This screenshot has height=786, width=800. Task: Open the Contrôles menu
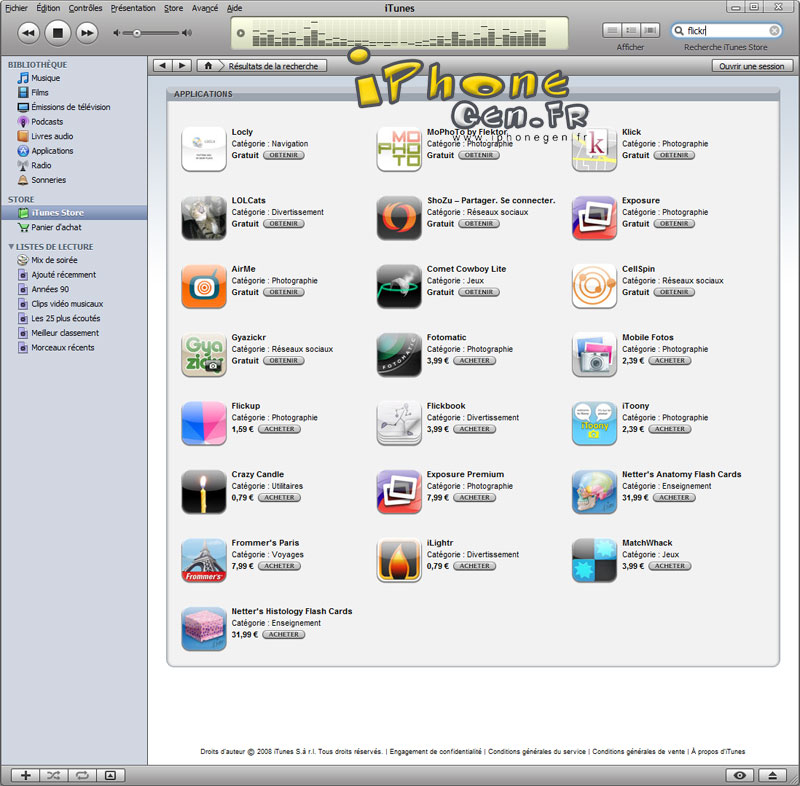pos(85,8)
